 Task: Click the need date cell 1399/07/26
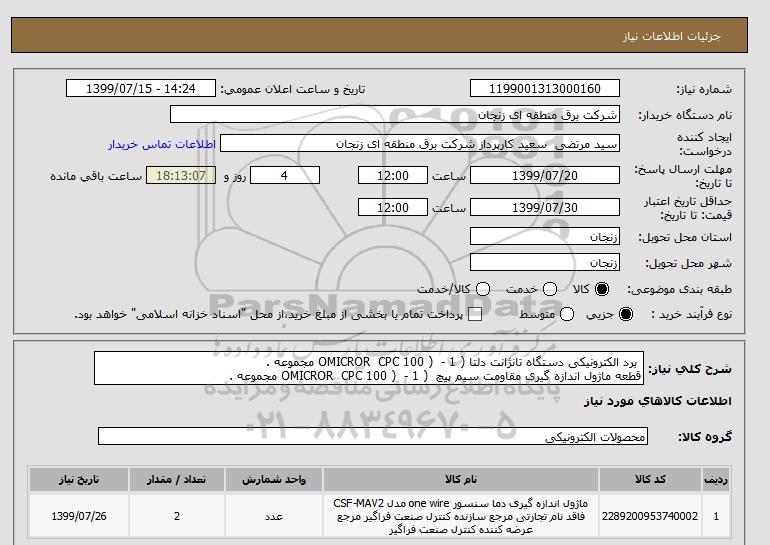79,516
